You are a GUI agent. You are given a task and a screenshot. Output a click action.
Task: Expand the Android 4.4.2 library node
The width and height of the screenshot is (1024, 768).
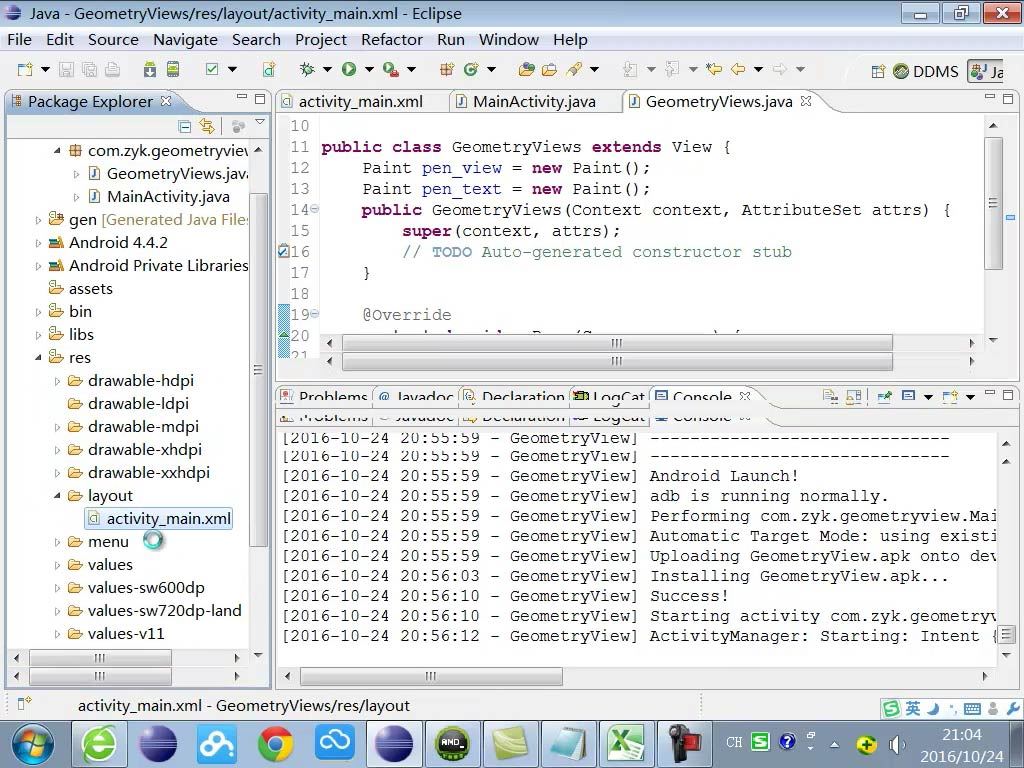[39, 243]
